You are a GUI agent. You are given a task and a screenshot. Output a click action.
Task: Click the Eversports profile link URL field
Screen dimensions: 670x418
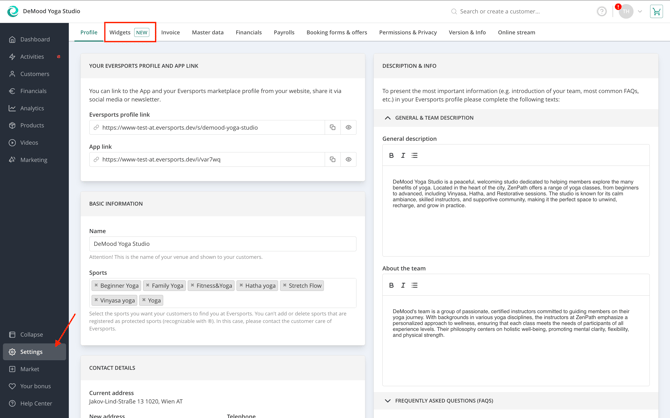(x=207, y=127)
